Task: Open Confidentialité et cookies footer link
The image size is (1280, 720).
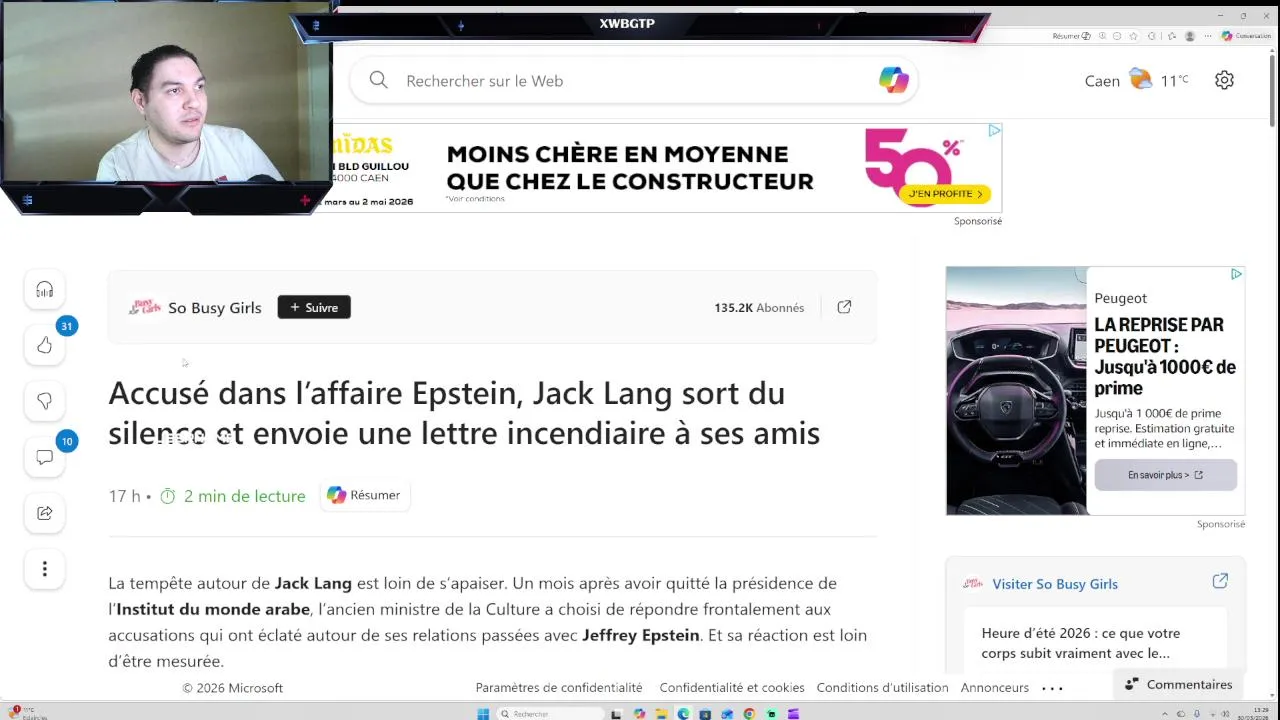Action: (732, 688)
